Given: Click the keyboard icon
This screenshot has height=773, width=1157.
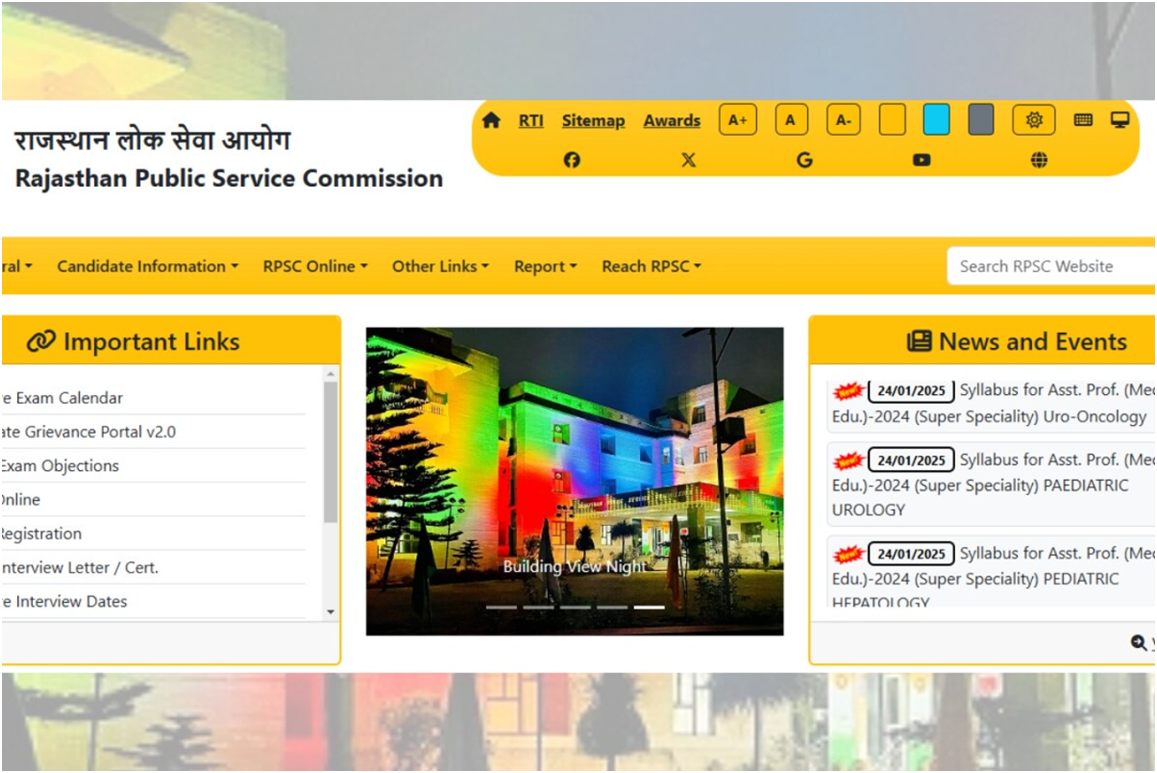Looking at the screenshot, I should point(1083,120).
